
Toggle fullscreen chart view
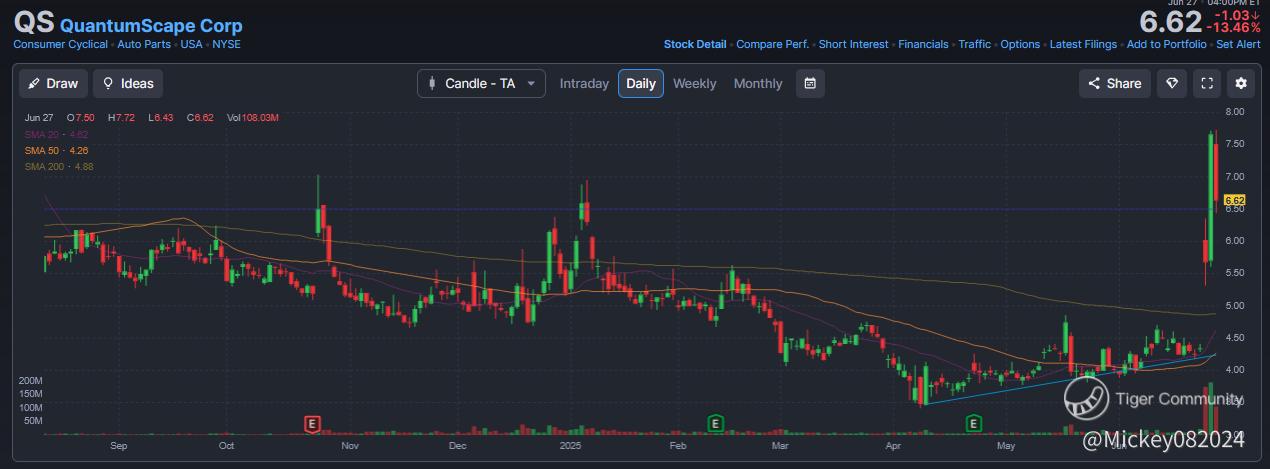coord(1207,84)
